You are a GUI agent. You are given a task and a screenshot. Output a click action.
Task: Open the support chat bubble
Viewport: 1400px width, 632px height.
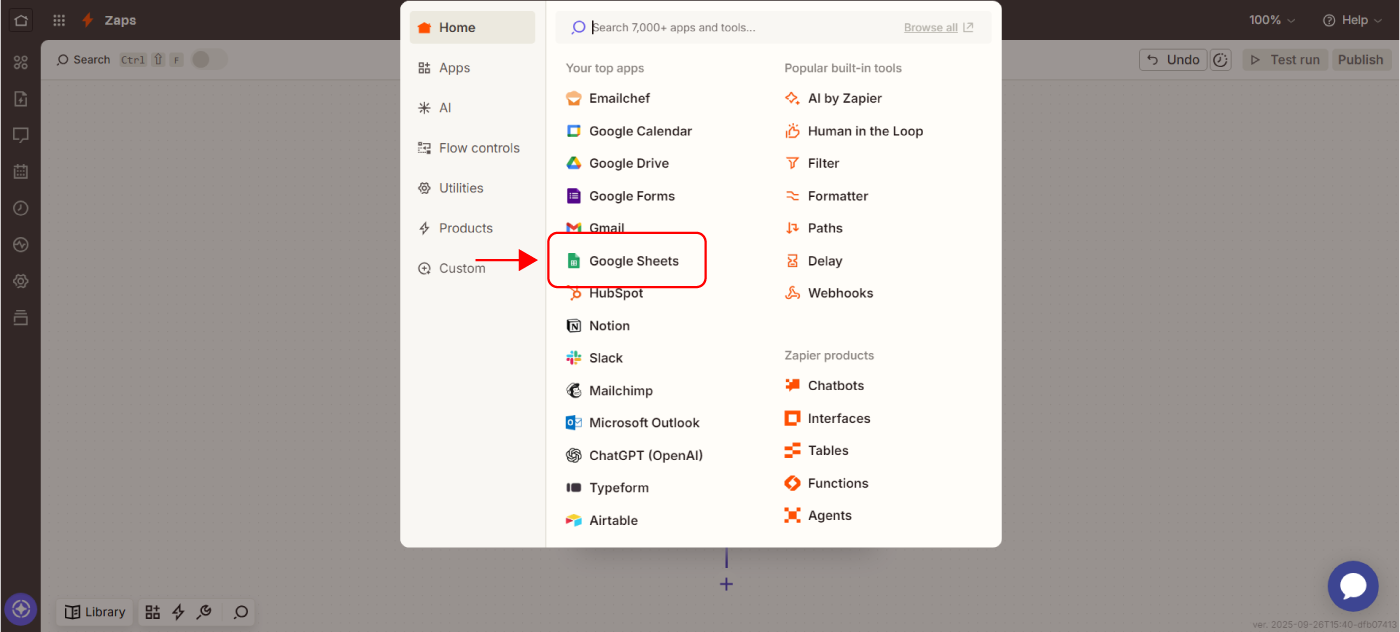[x=1352, y=586]
